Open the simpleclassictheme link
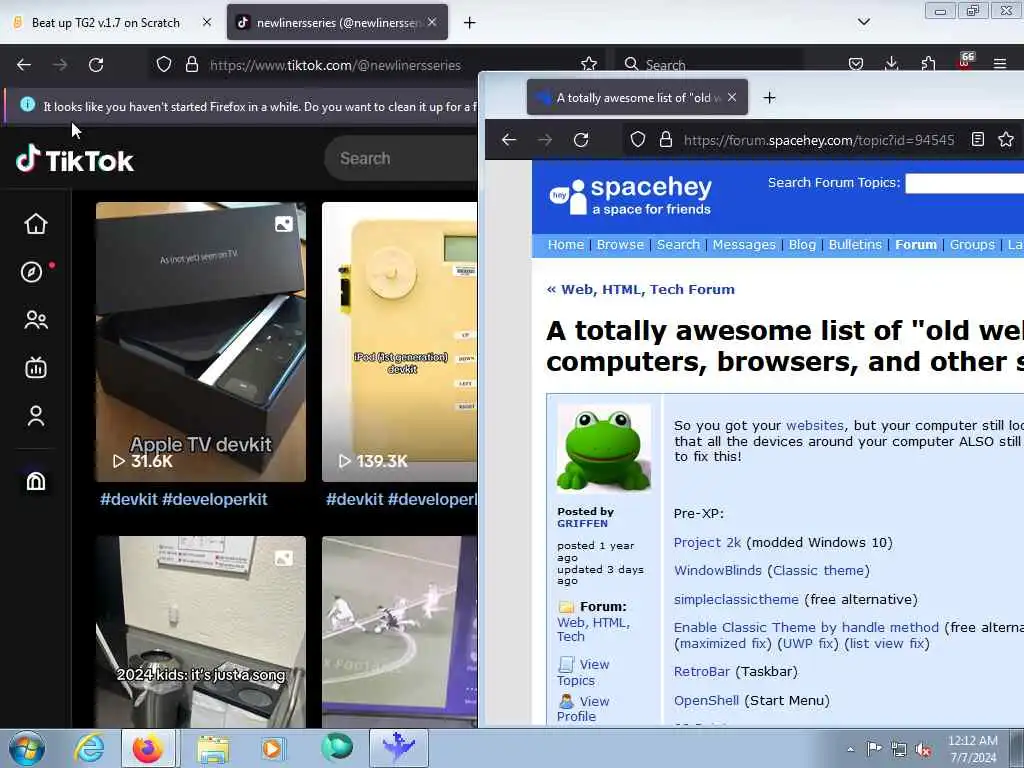Screen dimensions: 1024x768 [x=736, y=600]
